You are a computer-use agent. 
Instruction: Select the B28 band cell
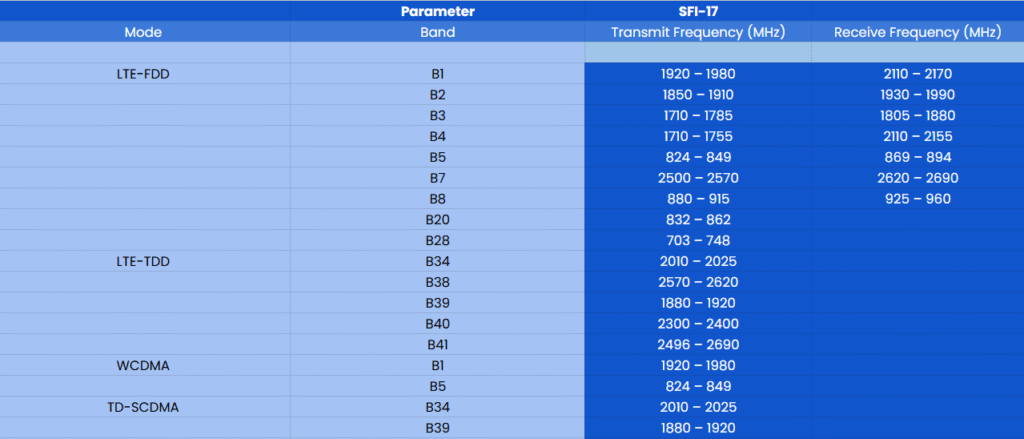click(437, 240)
